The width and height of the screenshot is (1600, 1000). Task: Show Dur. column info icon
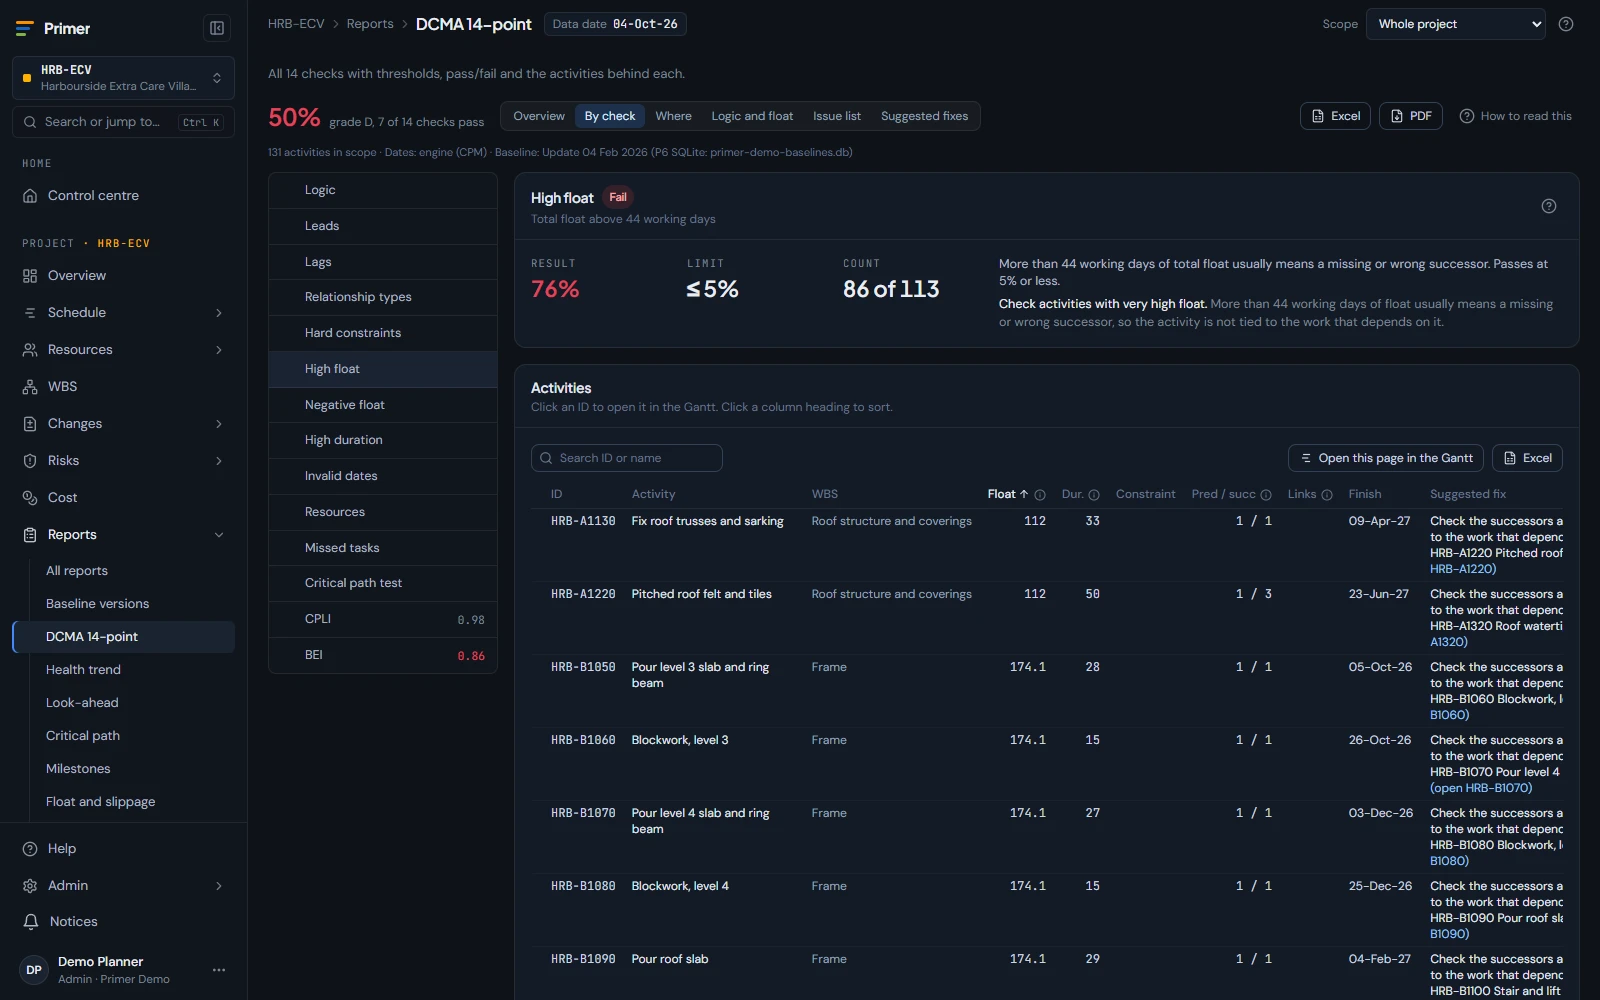pyautogui.click(x=1094, y=495)
